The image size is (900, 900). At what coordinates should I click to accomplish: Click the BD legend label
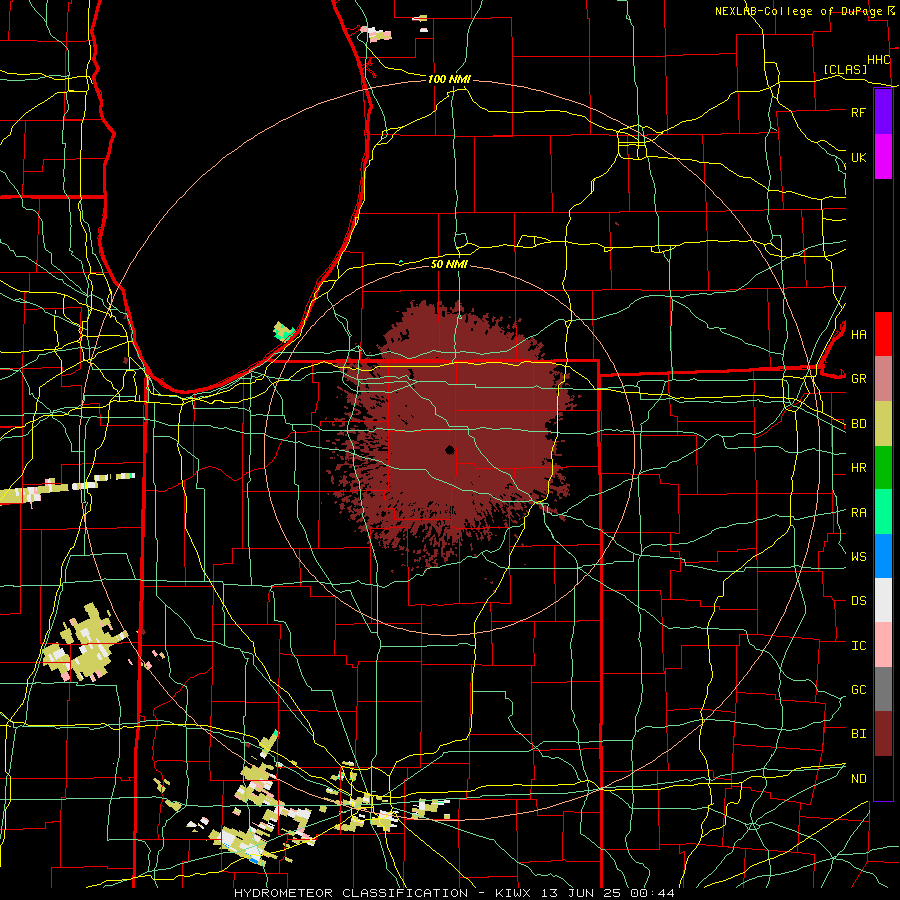click(x=858, y=424)
